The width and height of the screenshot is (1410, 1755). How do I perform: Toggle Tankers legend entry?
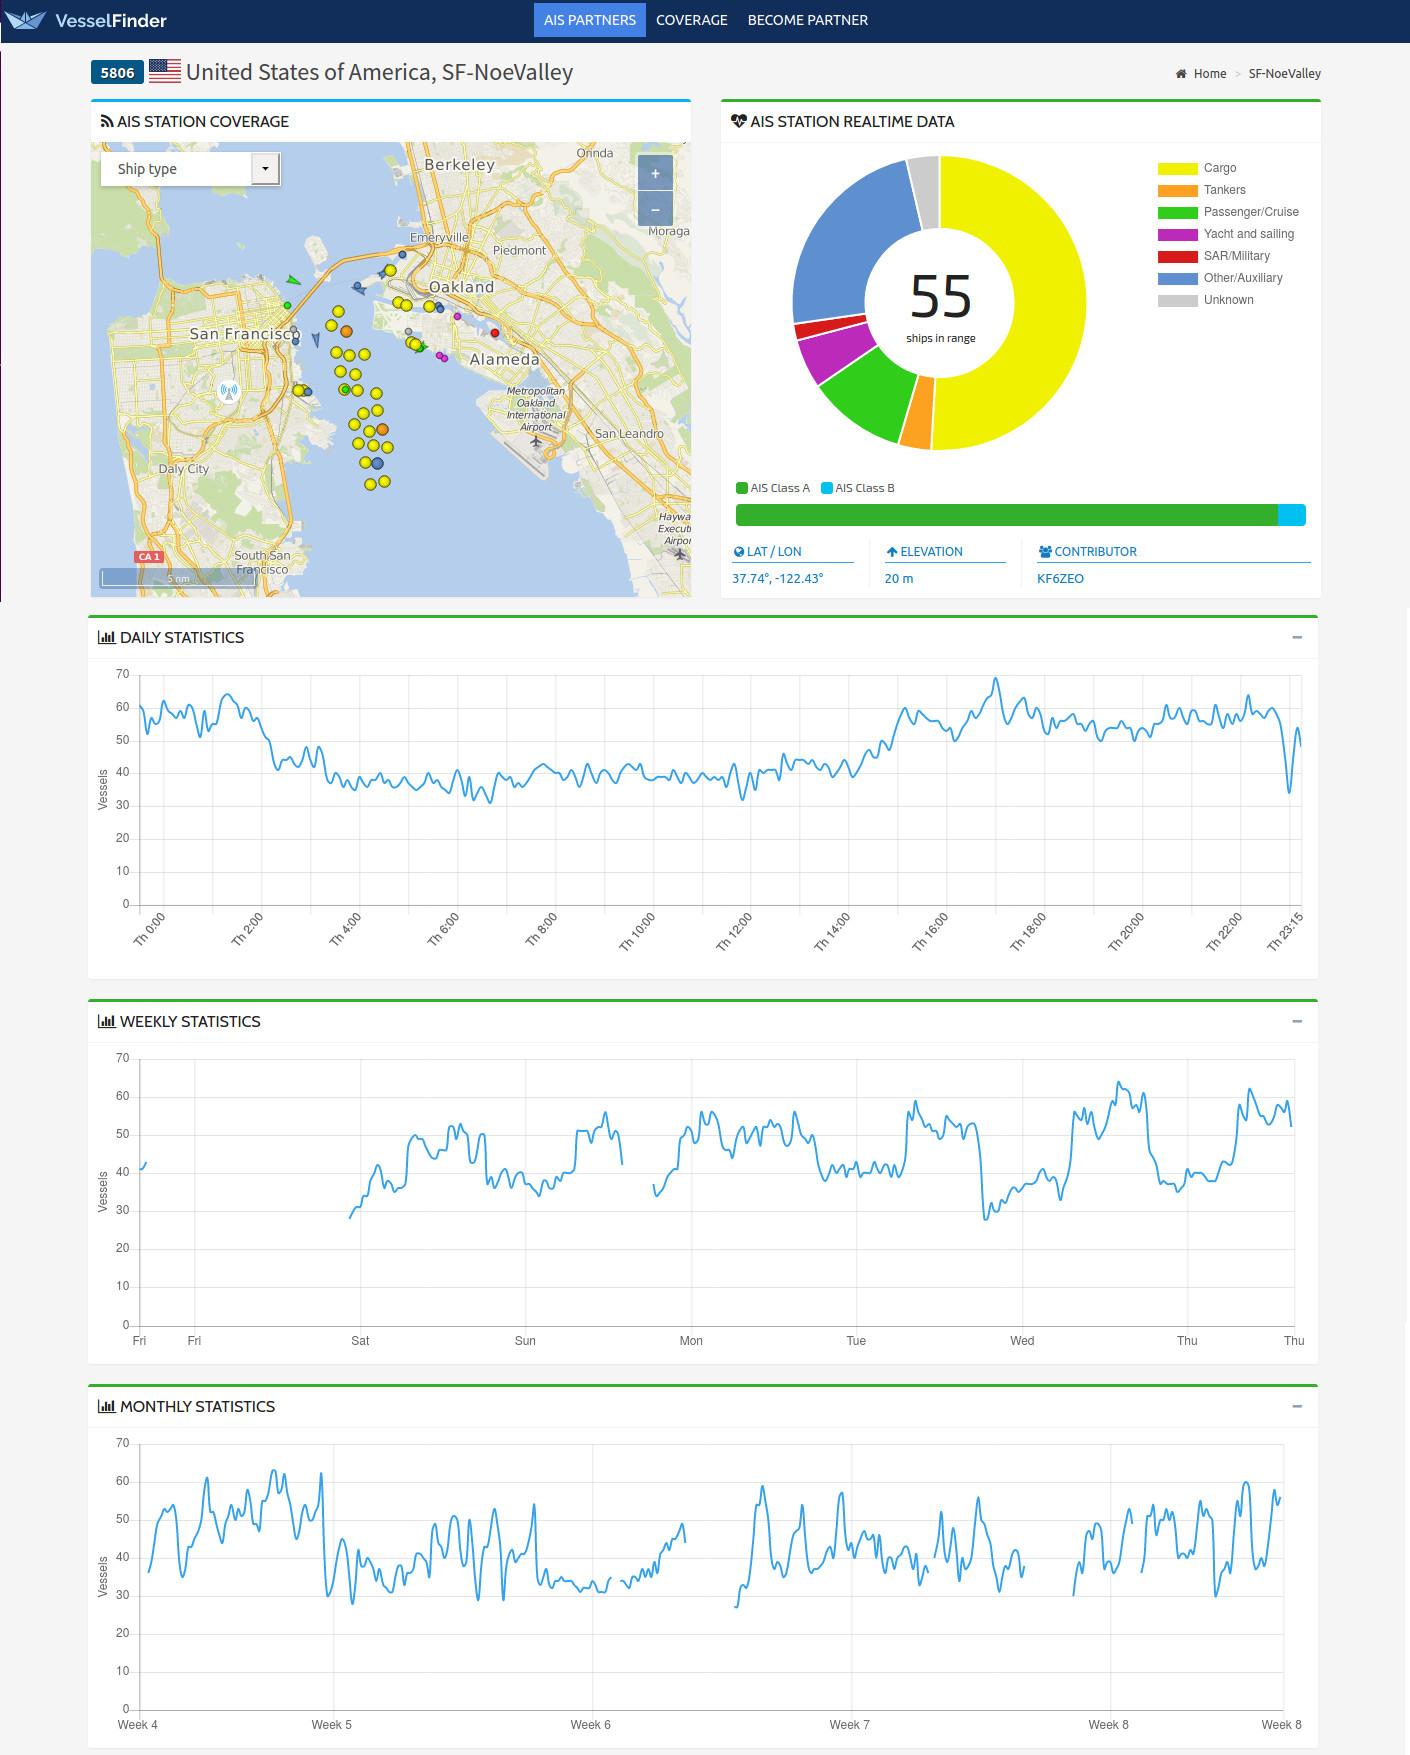[1202, 190]
